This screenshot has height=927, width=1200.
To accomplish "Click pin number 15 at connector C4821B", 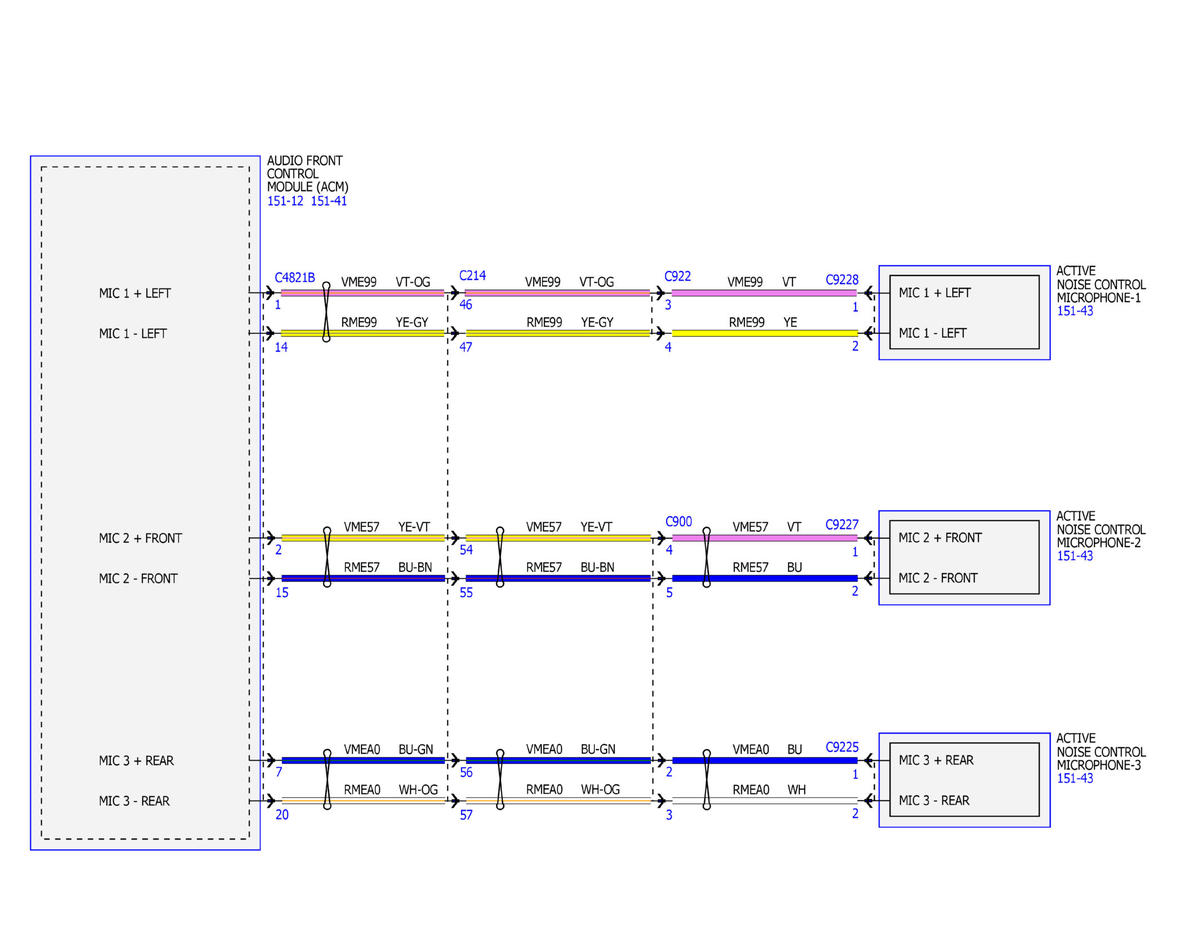I will pos(281,593).
